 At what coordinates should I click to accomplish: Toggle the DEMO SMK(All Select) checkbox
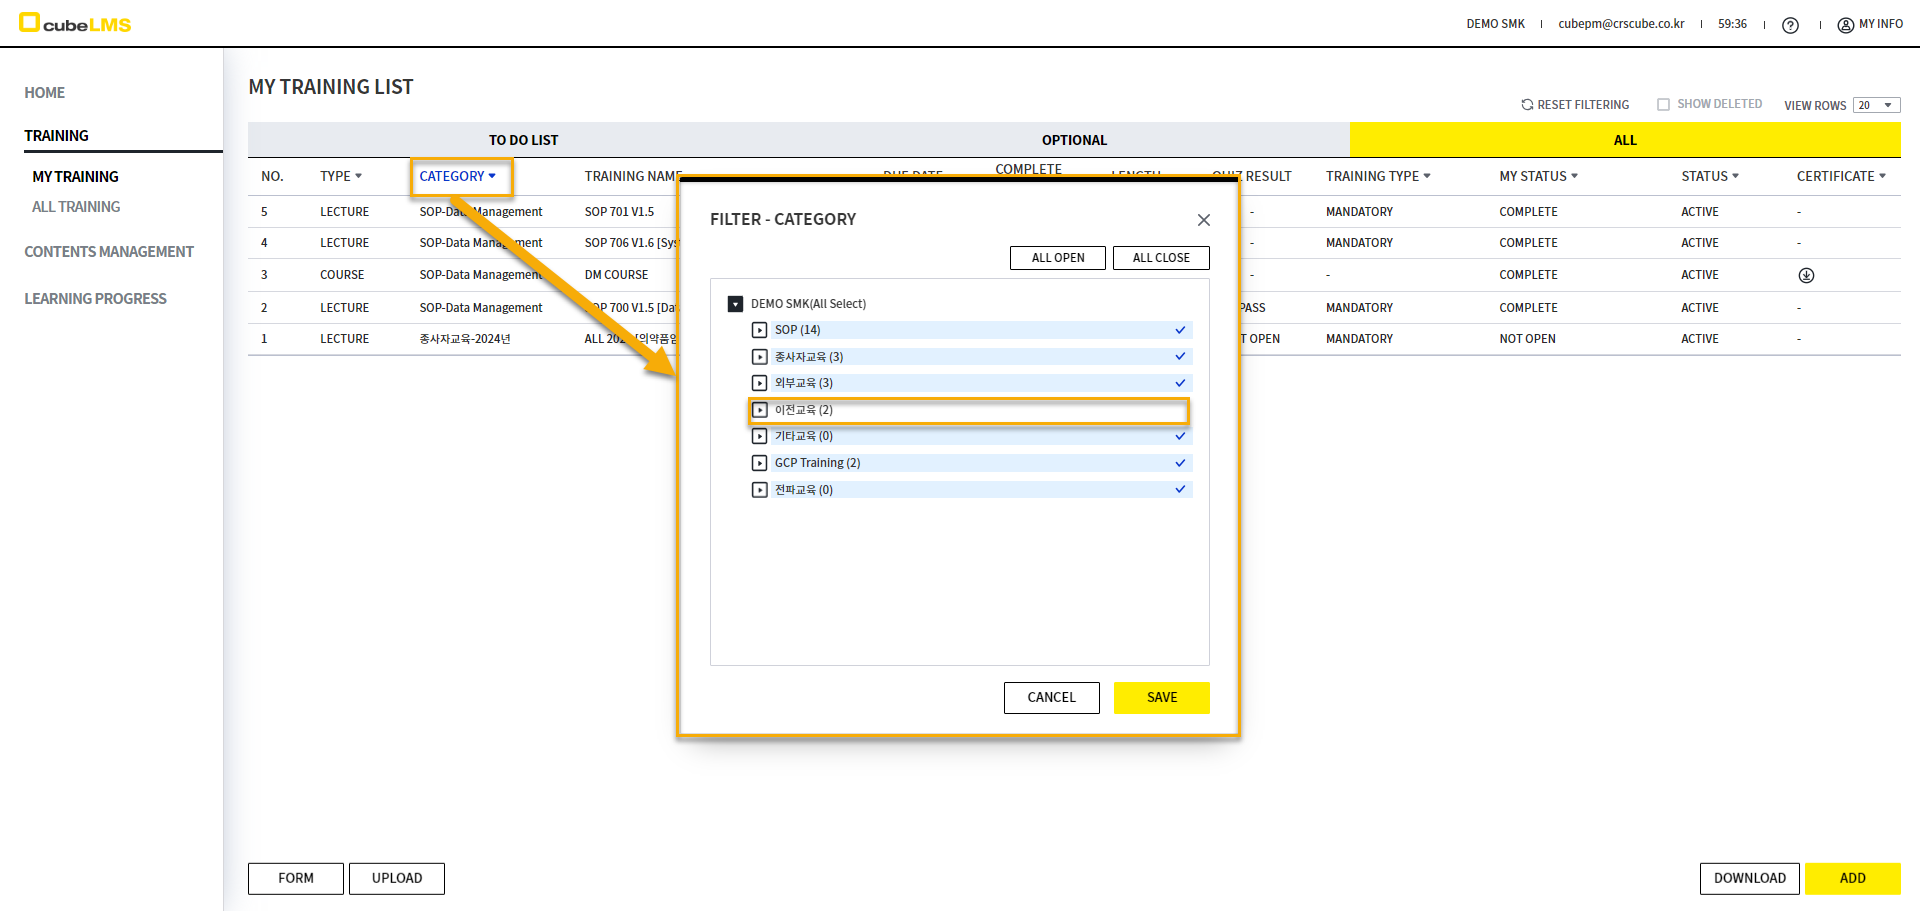point(735,304)
